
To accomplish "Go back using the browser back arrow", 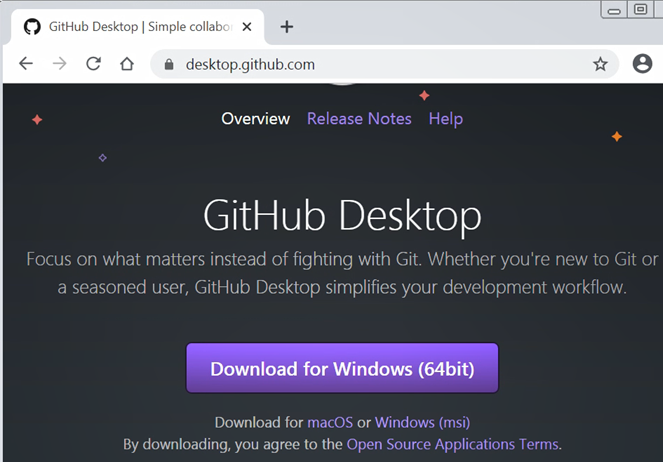I will (26, 64).
